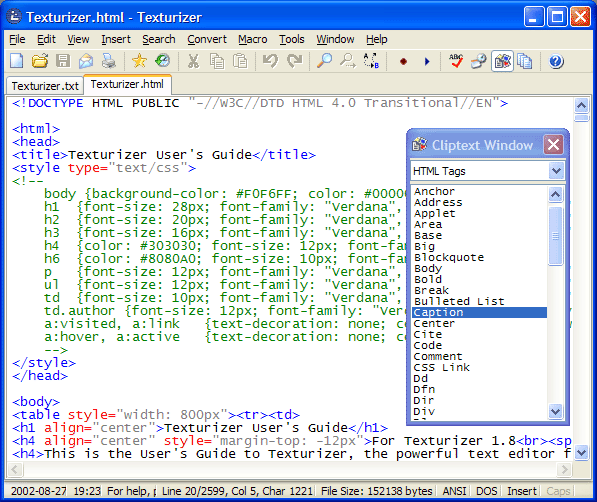Viewport: 597px width, 502px height.
Task: Select Bulleted List in Cliptext list
Action: coord(479,301)
